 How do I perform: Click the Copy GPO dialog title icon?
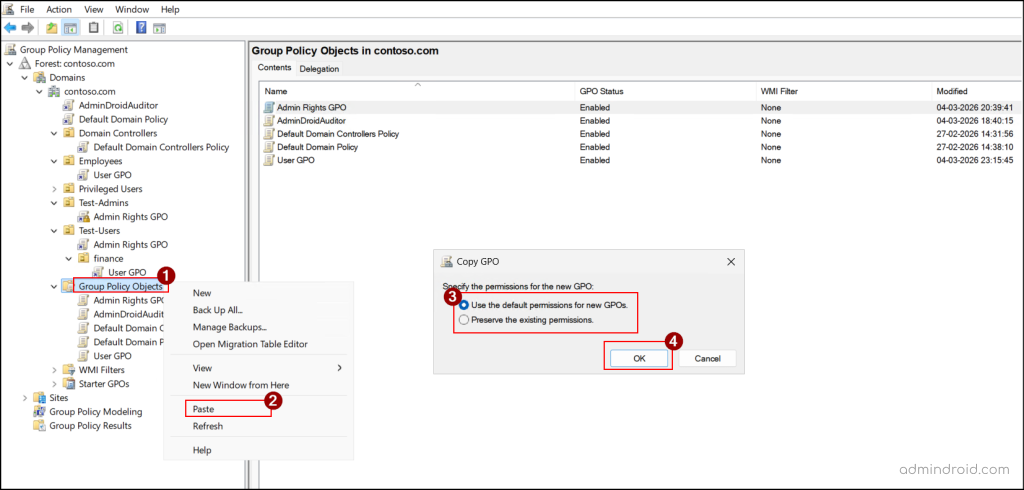pyautogui.click(x=447, y=261)
